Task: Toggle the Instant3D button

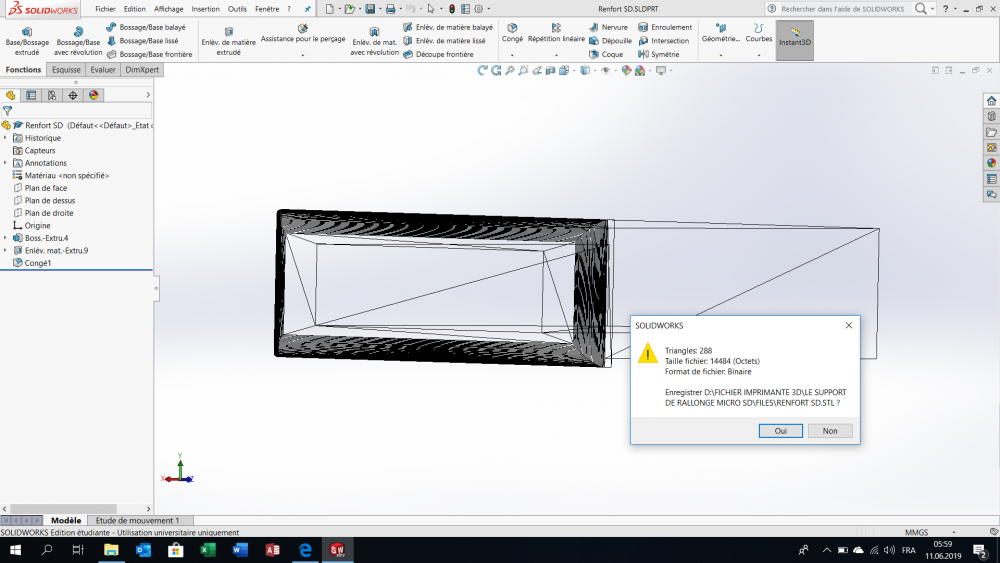Action: 795,40
